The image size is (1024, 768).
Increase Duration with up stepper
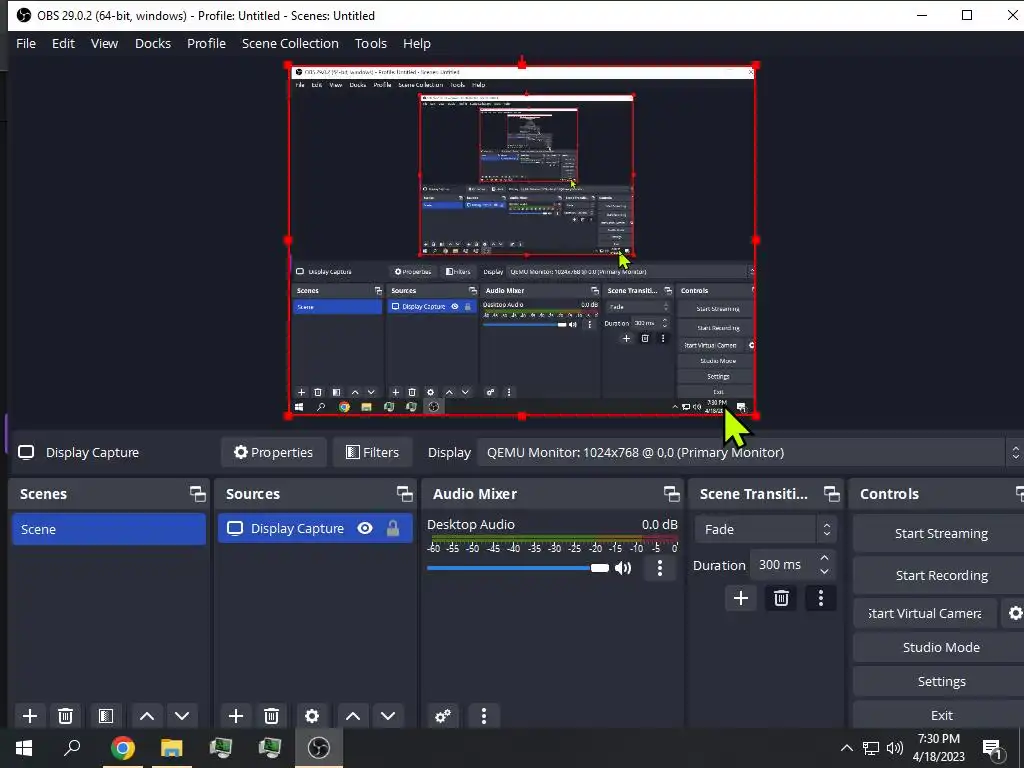click(824, 558)
